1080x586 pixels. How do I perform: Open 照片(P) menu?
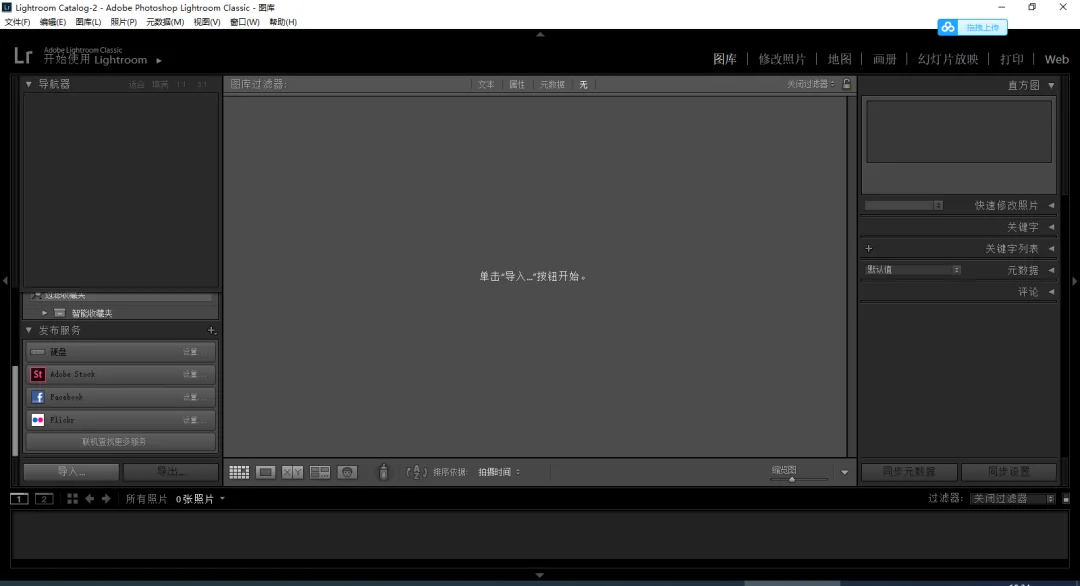pos(123,22)
